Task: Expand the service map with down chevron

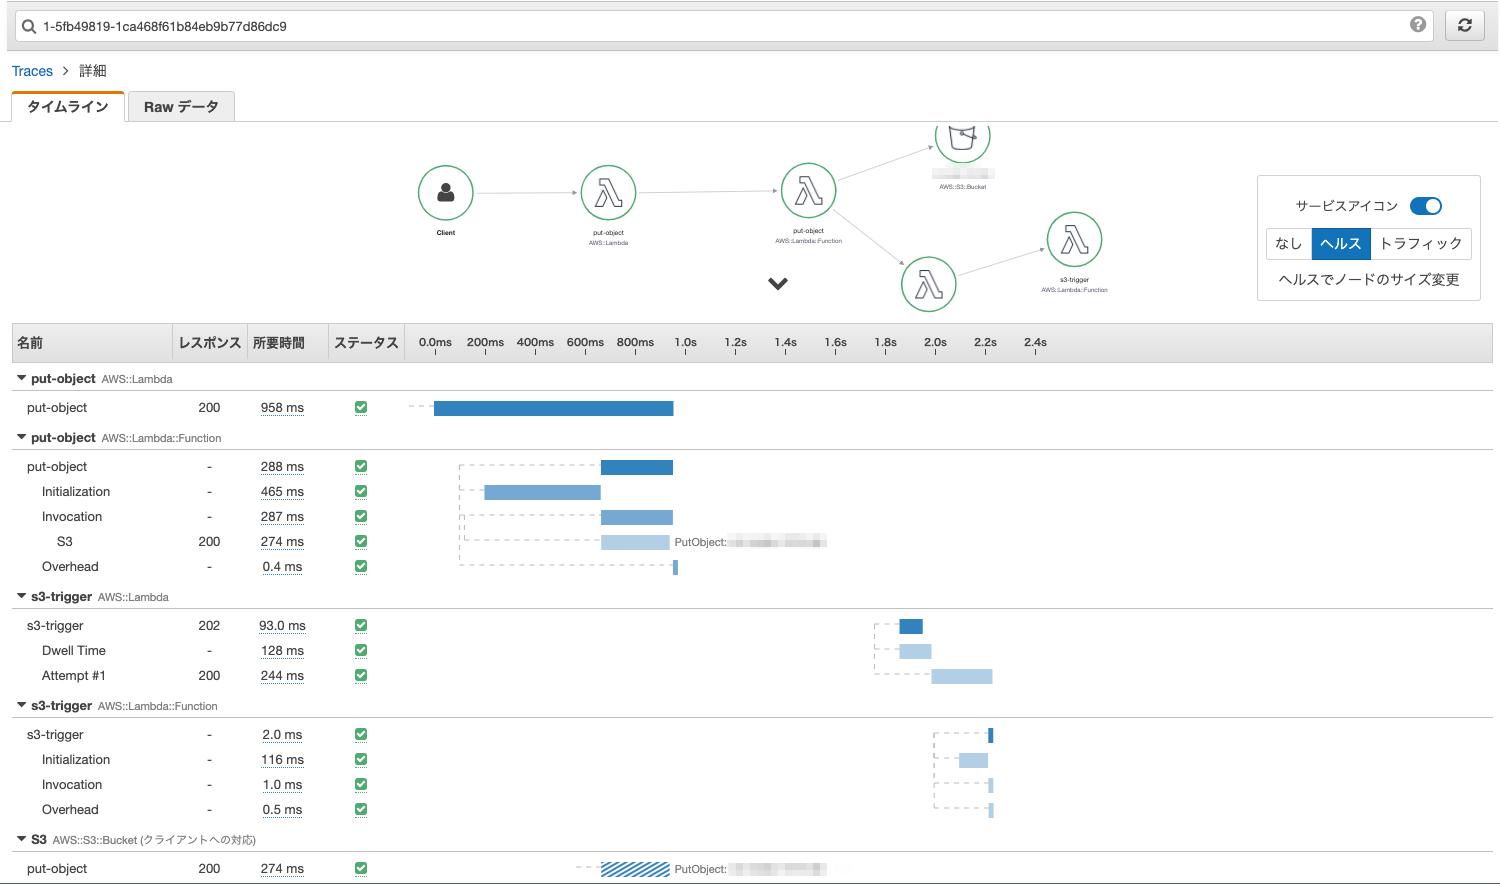Action: 778,284
